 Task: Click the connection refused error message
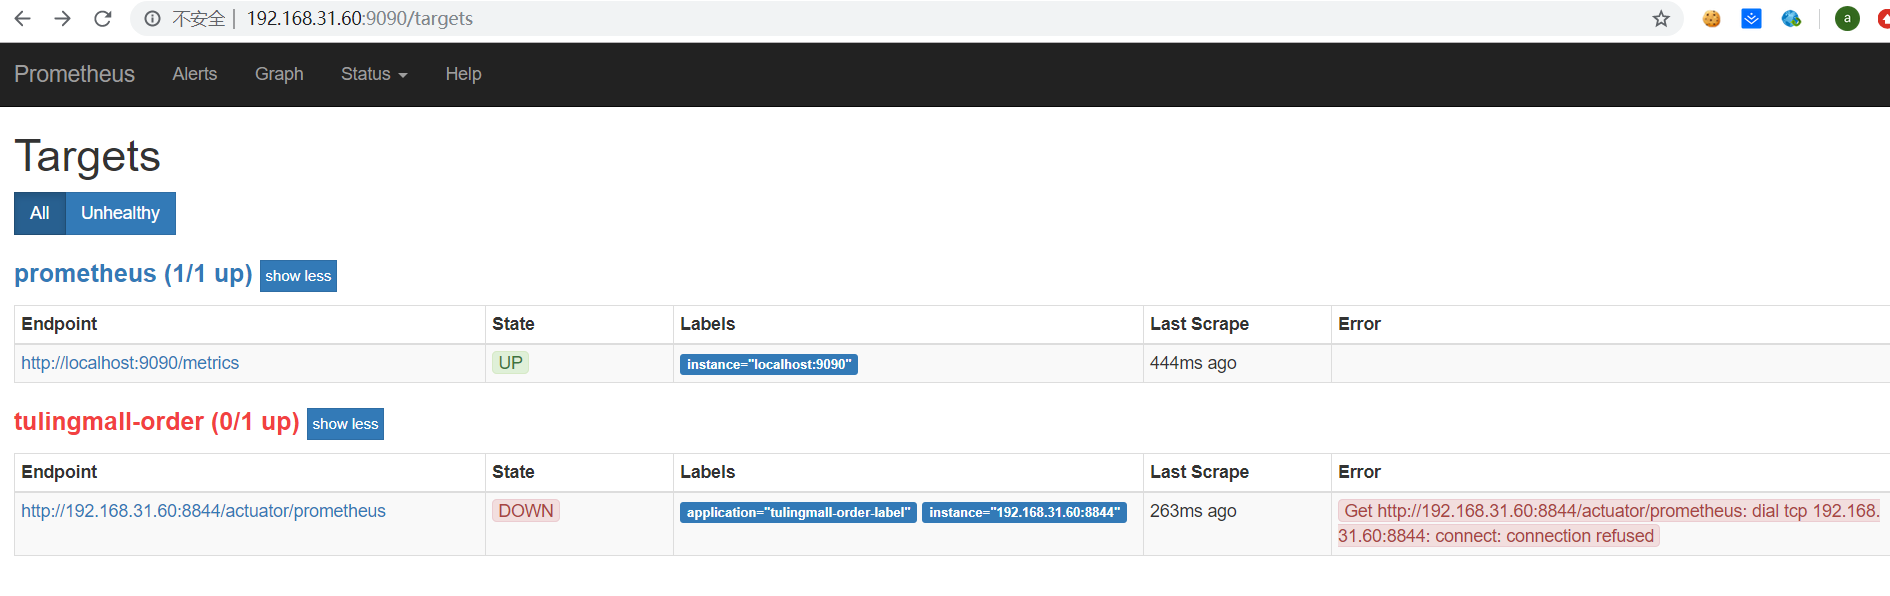click(1609, 523)
